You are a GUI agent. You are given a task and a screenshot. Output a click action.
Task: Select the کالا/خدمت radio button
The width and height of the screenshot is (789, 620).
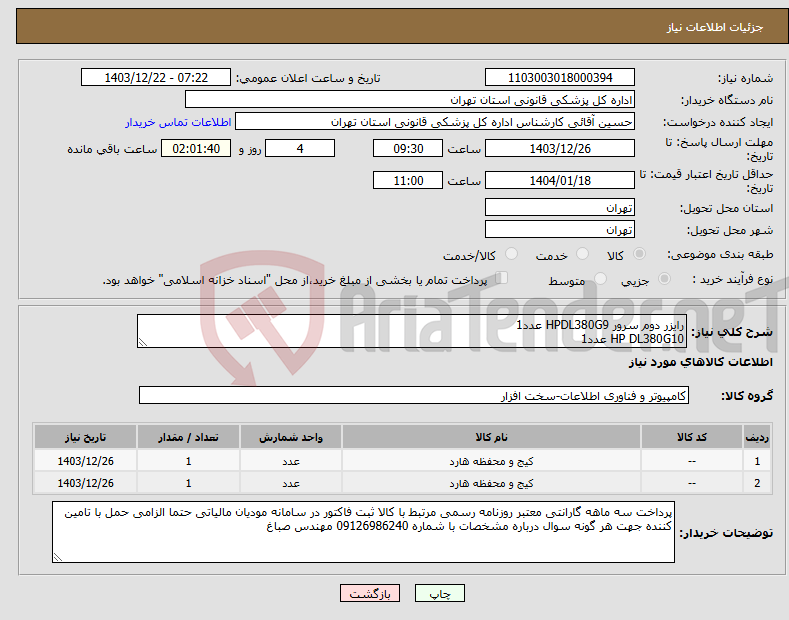point(511,254)
